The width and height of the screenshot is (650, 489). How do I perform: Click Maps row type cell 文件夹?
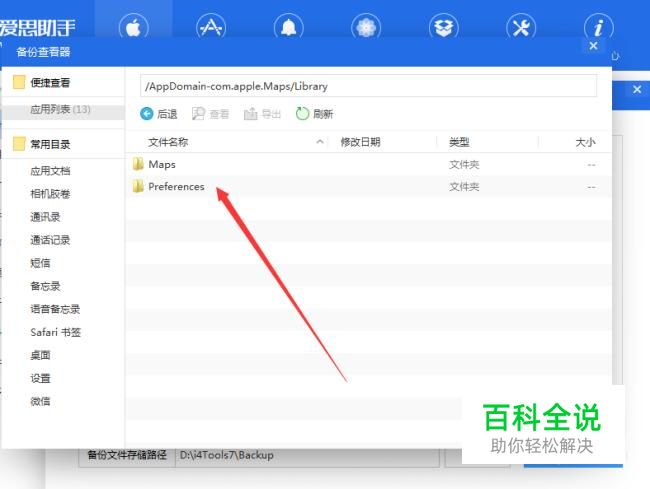click(464, 165)
